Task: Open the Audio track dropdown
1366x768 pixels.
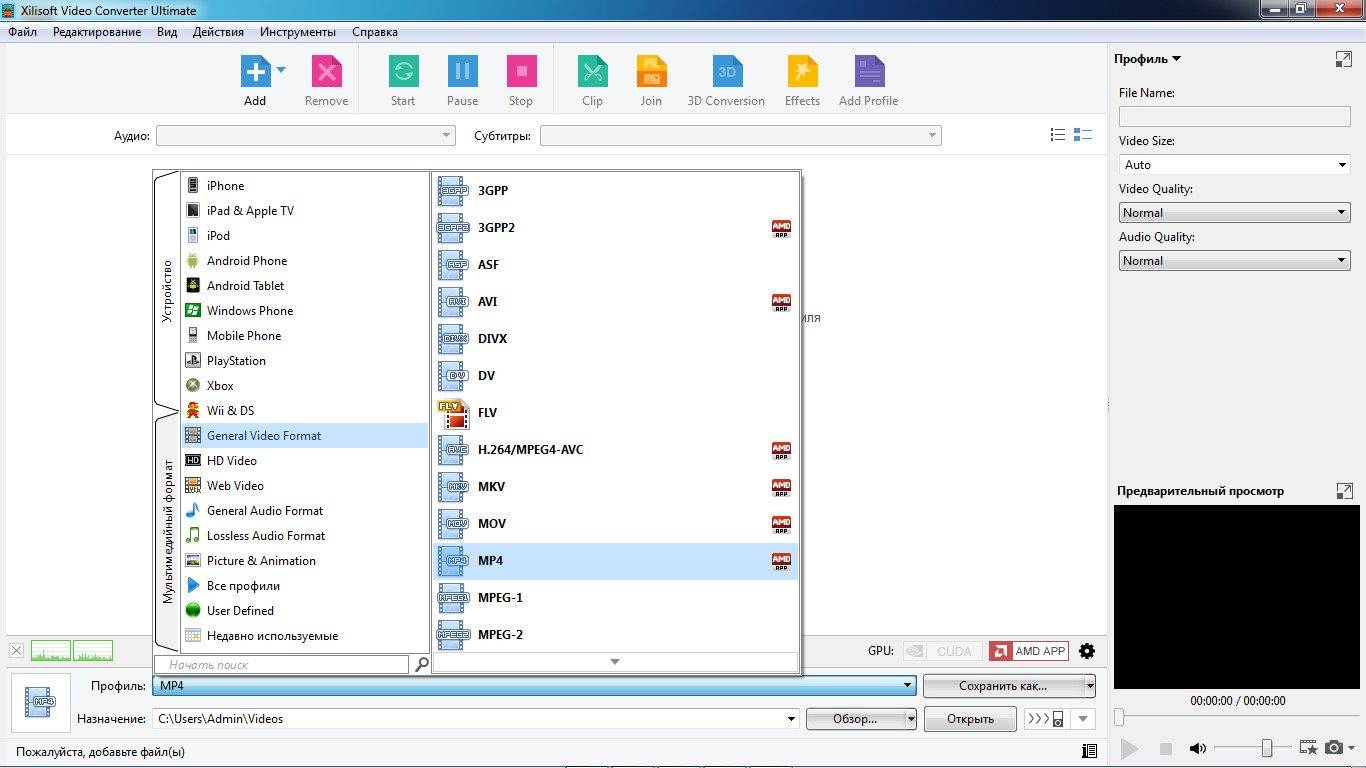Action: [x=305, y=135]
